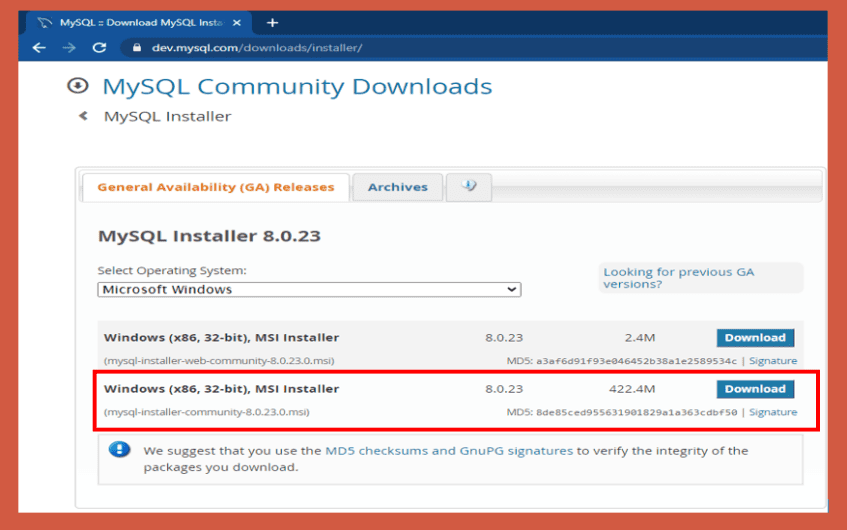Click the back chevron beside MySQL Installer
The width and height of the screenshot is (847, 530).
(x=83, y=116)
